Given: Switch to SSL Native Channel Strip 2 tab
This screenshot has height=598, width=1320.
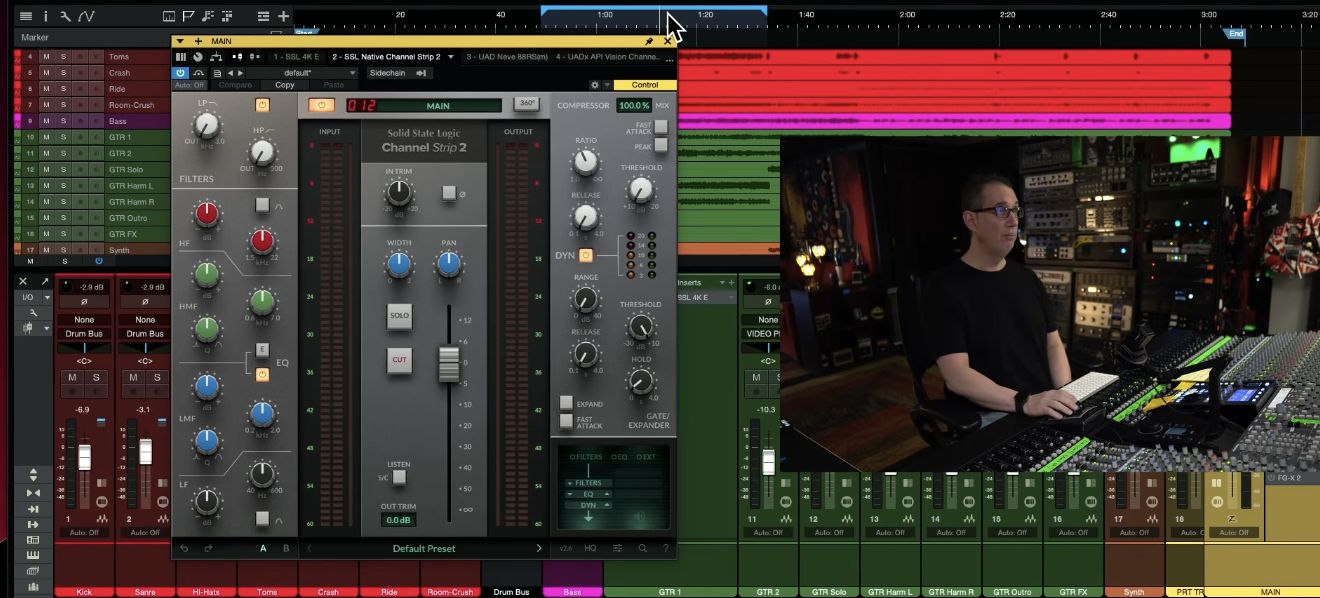Looking at the screenshot, I should click(x=386, y=57).
